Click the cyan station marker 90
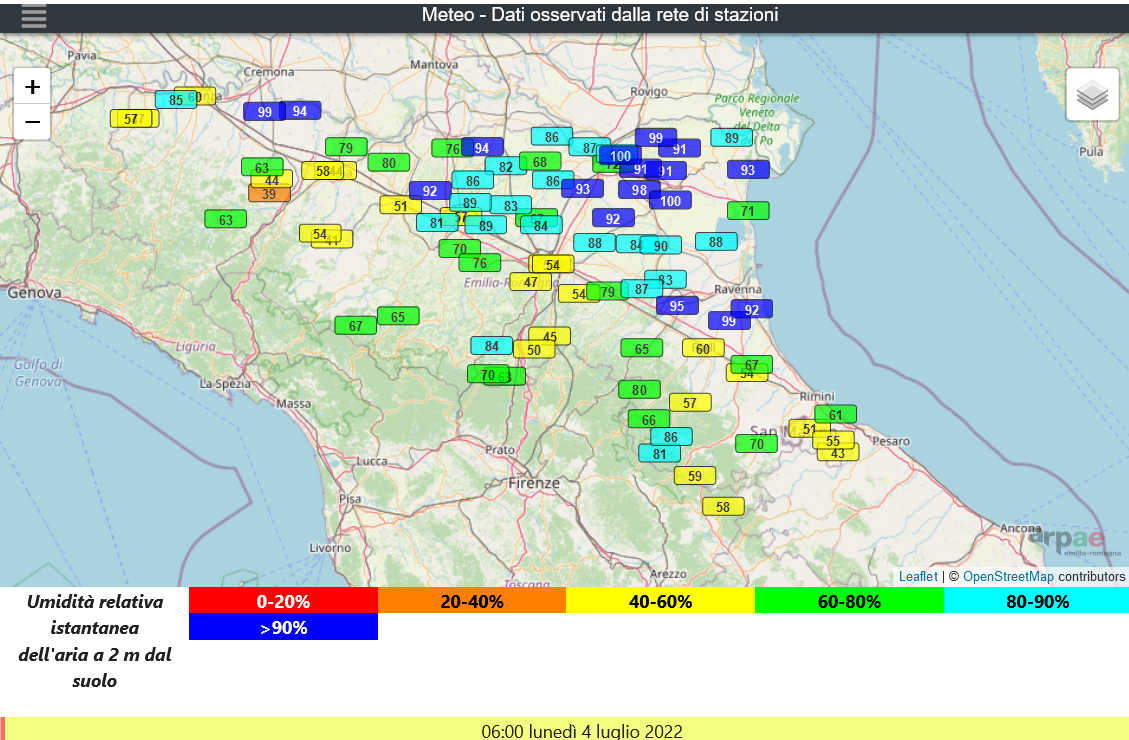The height and width of the screenshot is (740, 1129). (x=661, y=245)
